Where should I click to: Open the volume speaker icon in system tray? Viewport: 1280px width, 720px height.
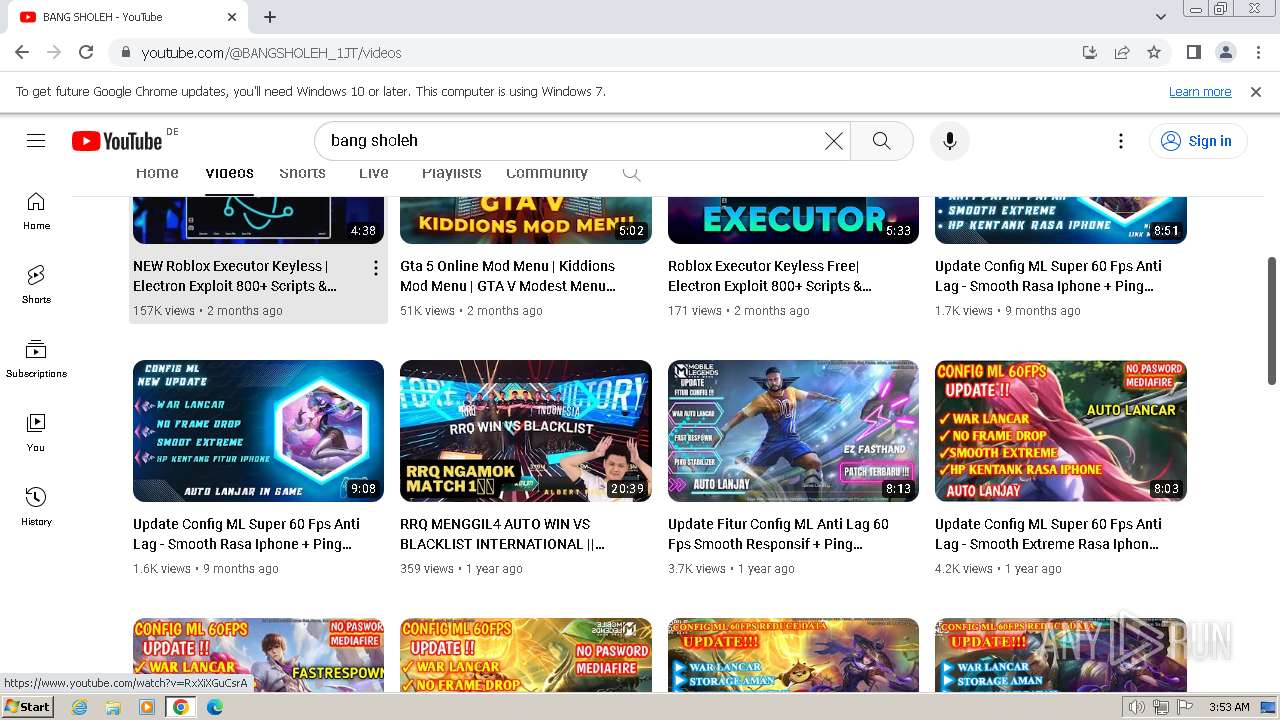coord(1138,707)
